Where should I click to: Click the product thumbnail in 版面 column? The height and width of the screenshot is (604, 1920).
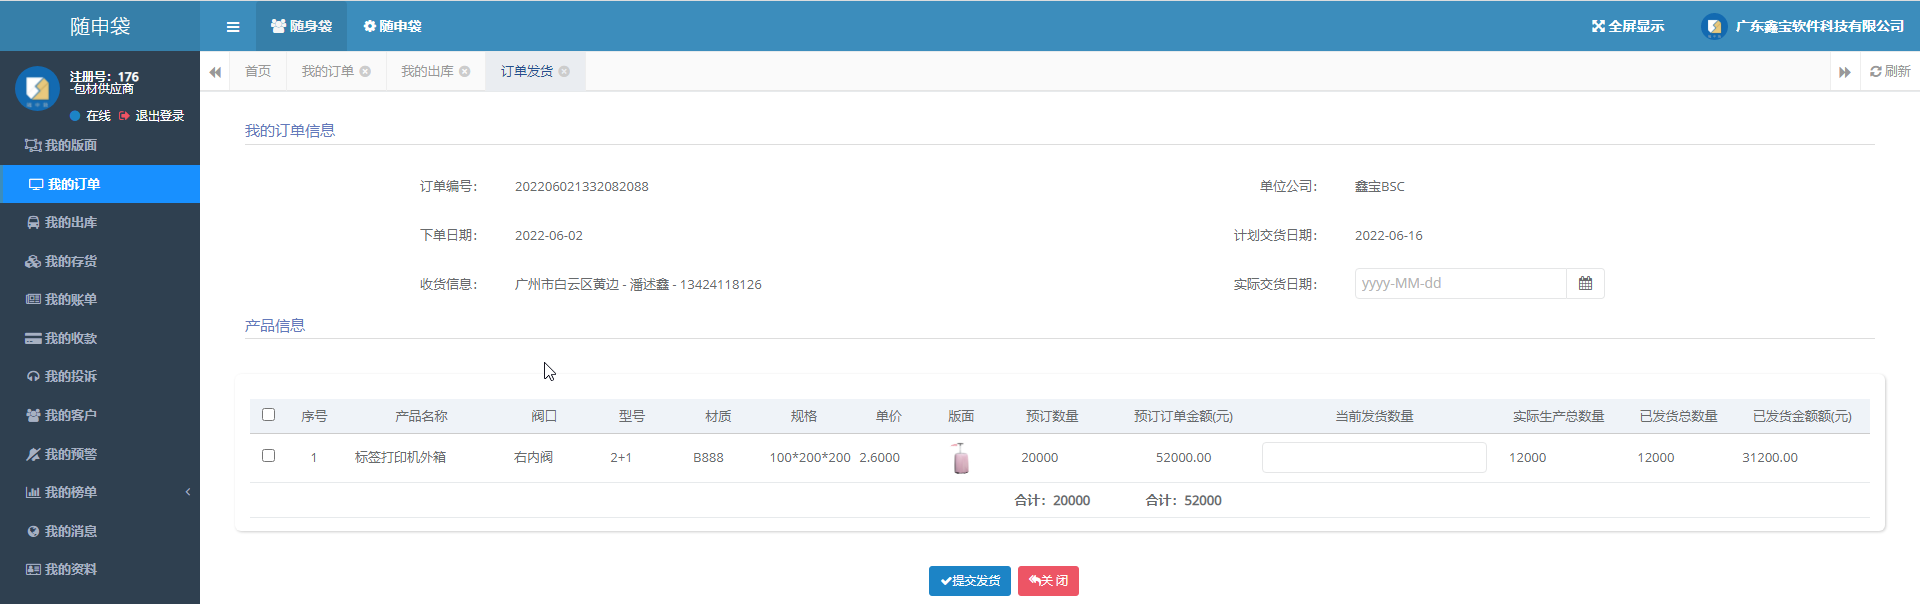point(961,458)
